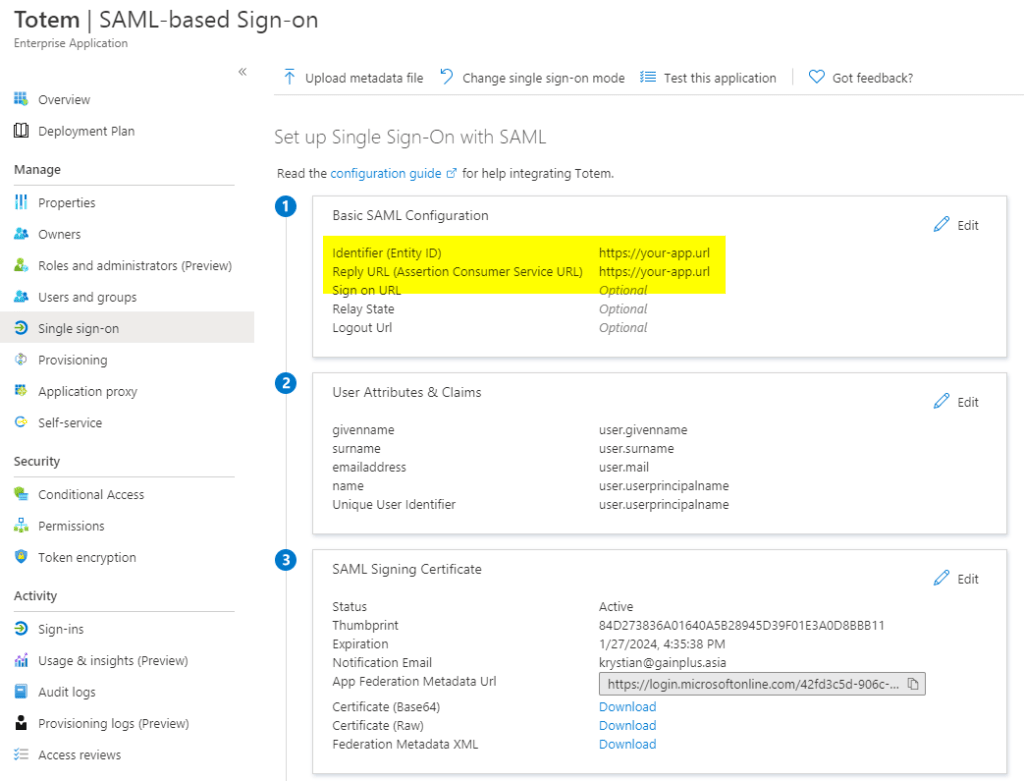Click the Audit logs icon
The width and height of the screenshot is (1024, 781).
click(21, 691)
